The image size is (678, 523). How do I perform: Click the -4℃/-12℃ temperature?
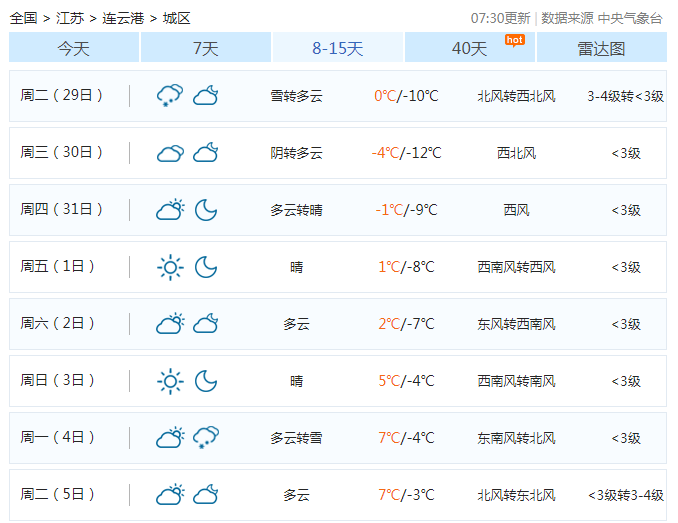click(x=406, y=153)
